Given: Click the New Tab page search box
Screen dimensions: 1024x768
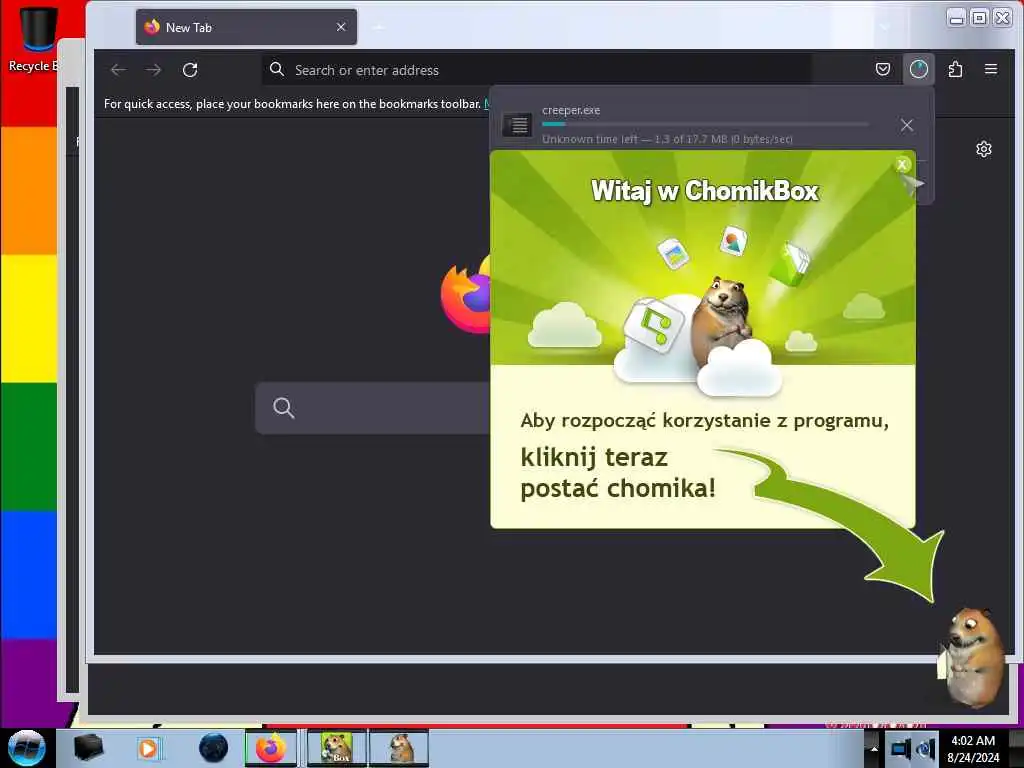Looking at the screenshot, I should click(x=372, y=408).
